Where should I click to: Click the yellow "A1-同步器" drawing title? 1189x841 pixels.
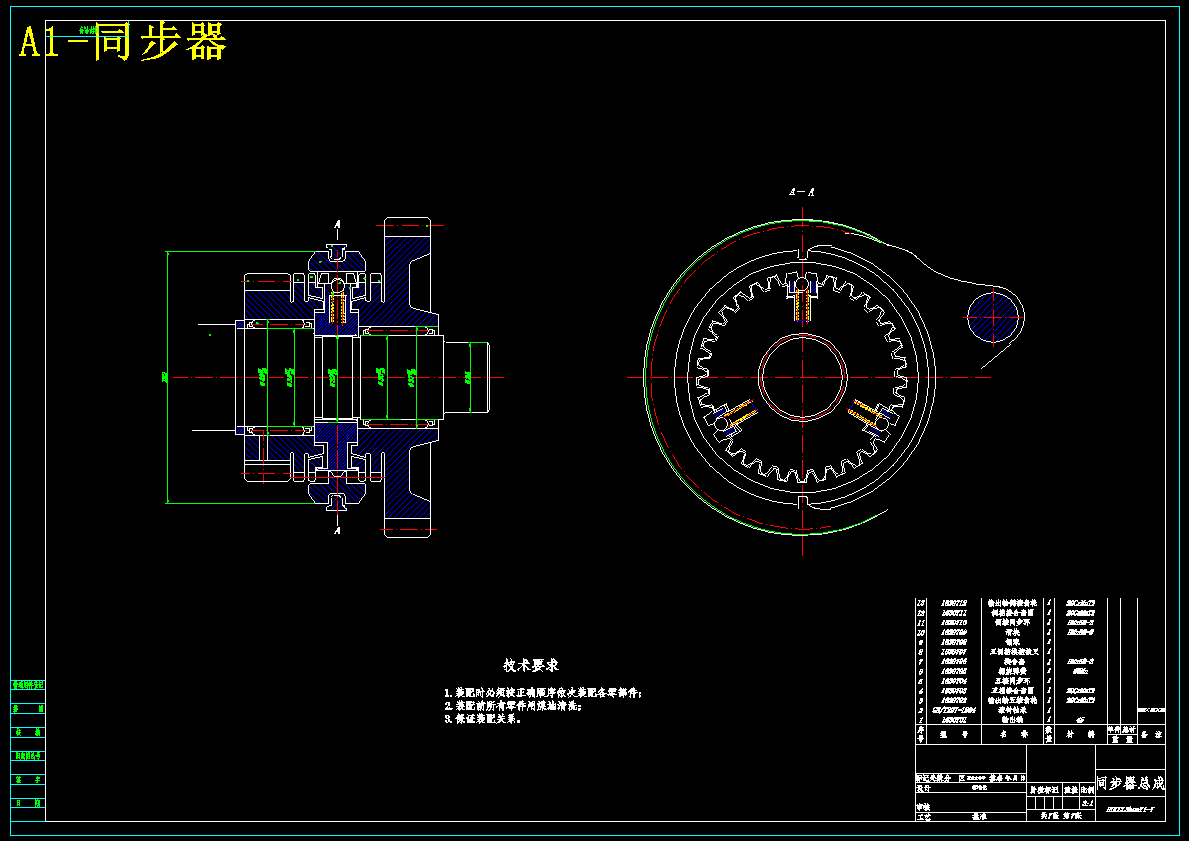click(x=123, y=42)
